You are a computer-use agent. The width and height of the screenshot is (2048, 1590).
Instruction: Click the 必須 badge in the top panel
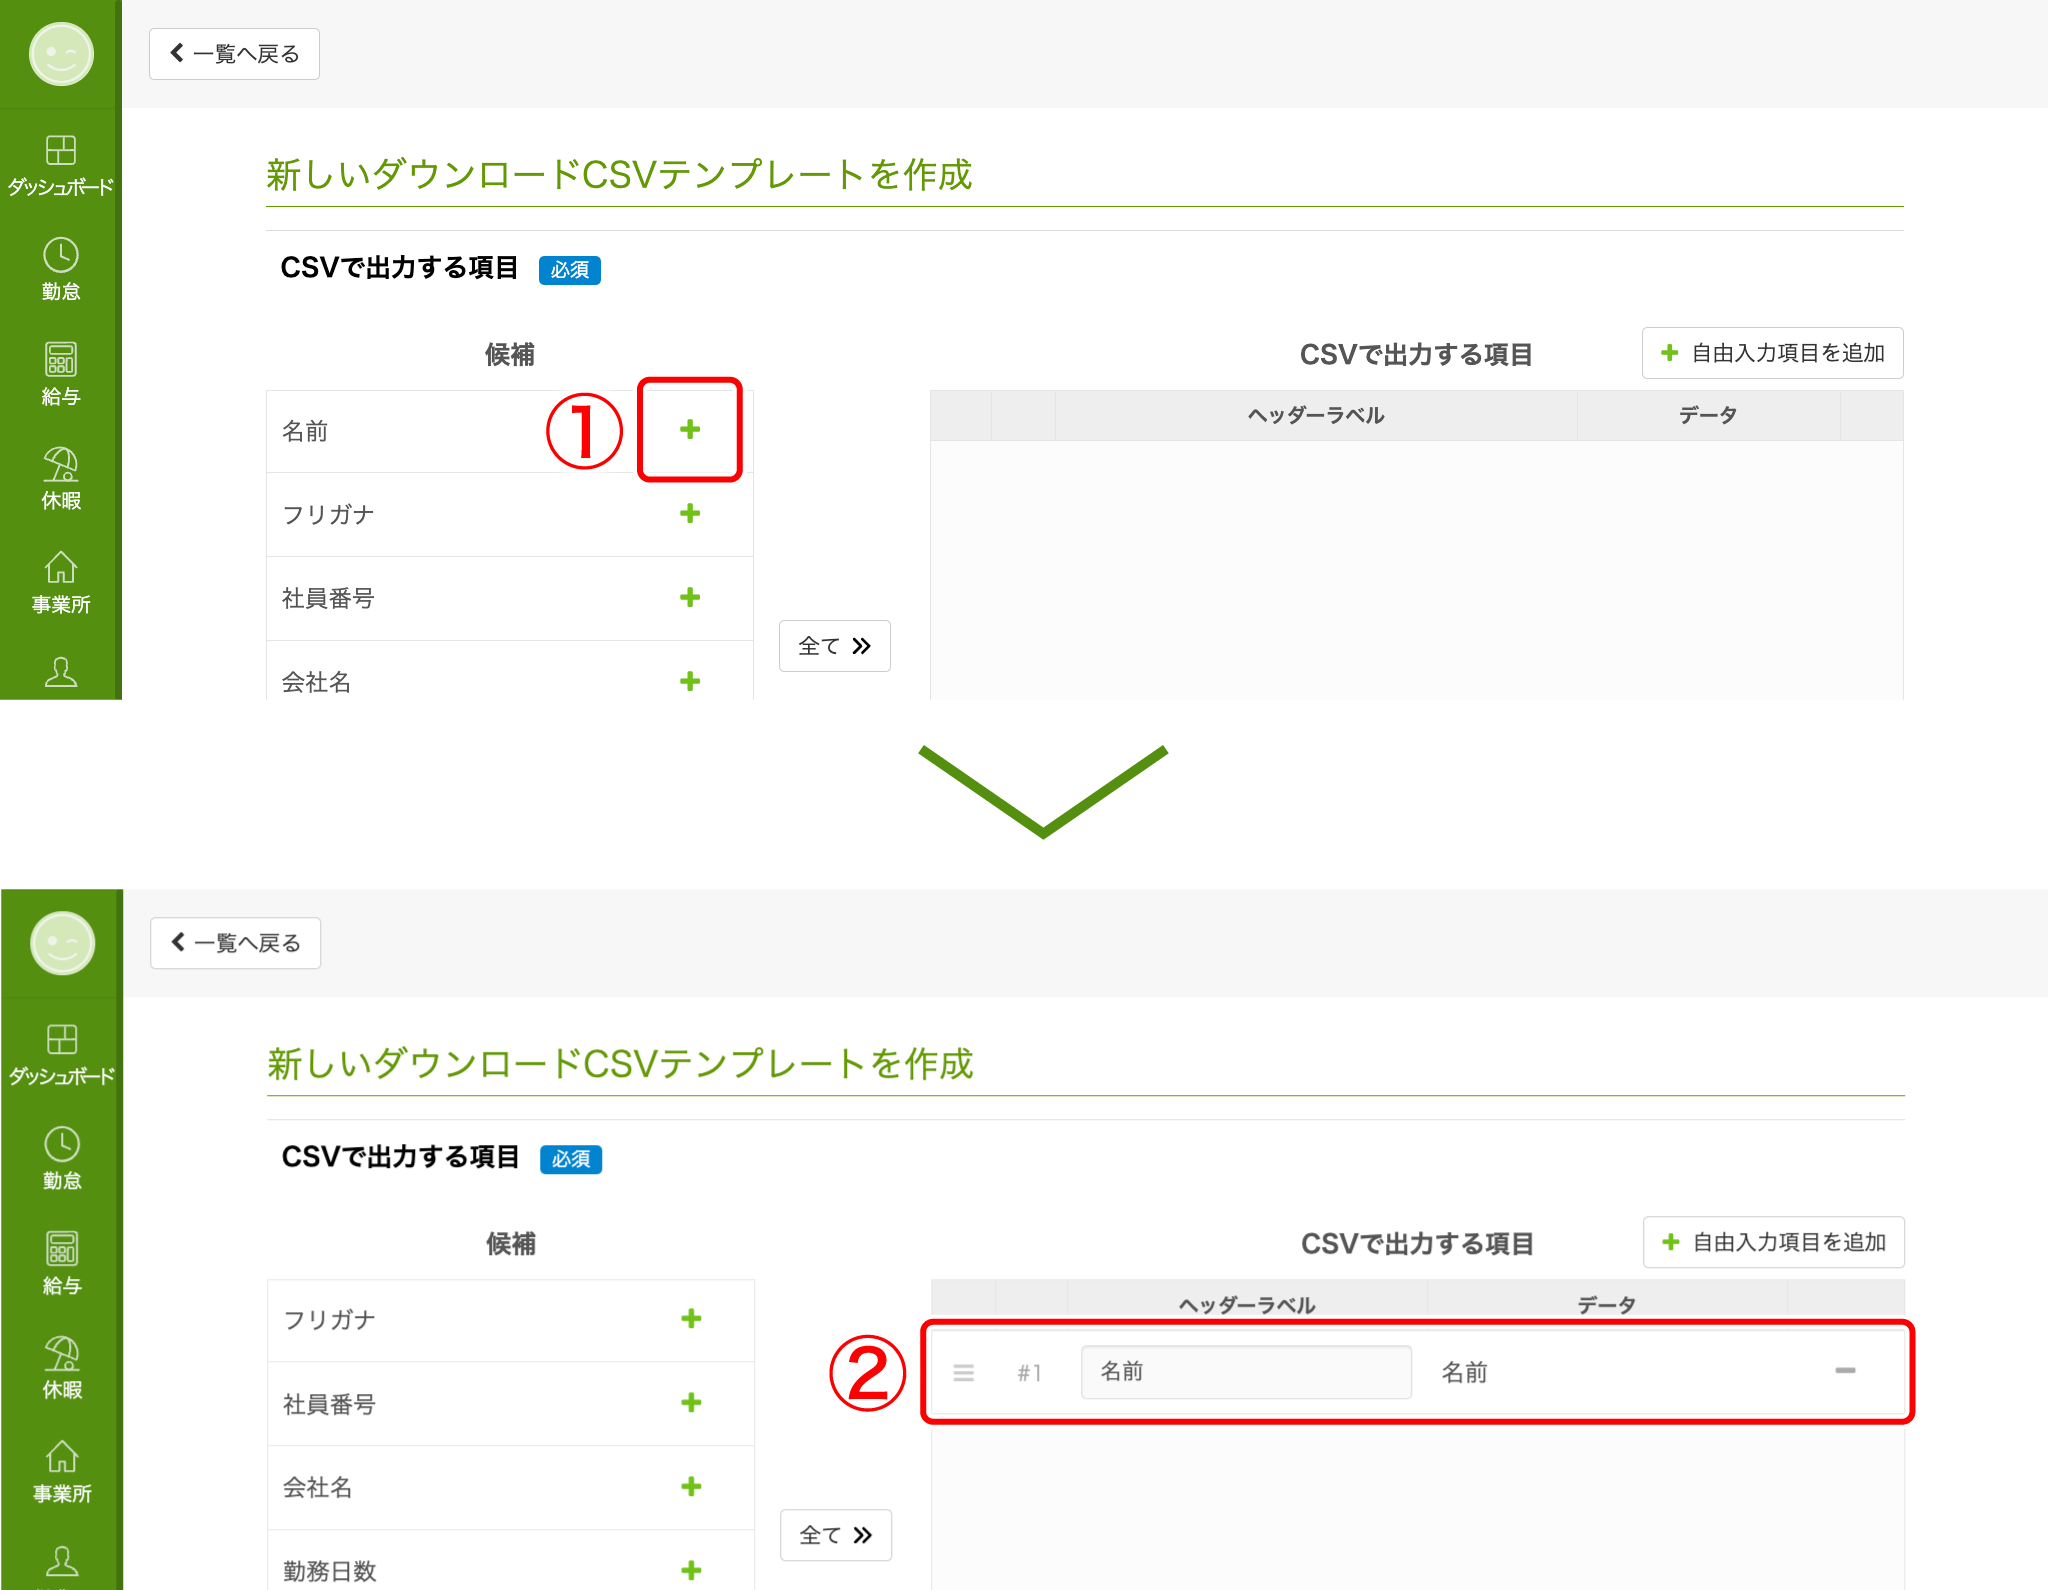(x=569, y=270)
